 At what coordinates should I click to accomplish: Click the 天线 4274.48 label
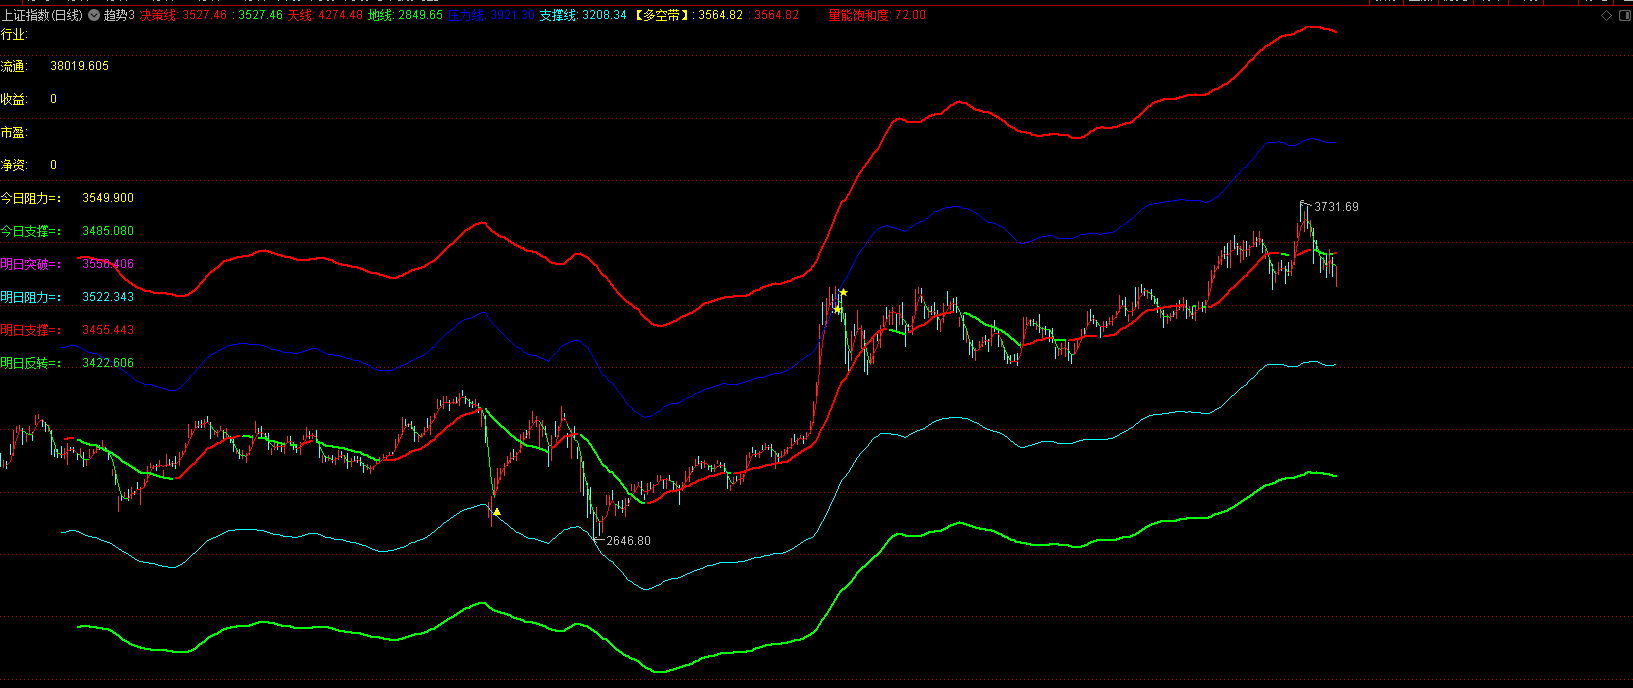tap(325, 16)
